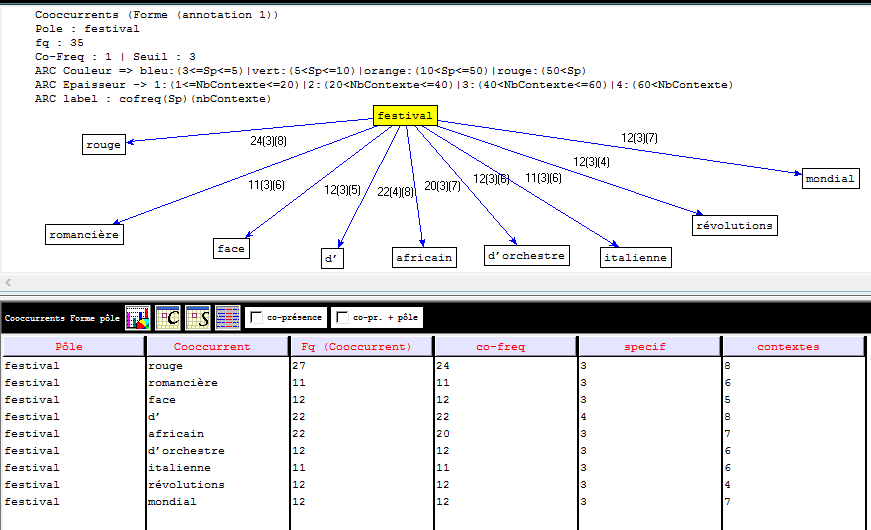Image resolution: width=871 pixels, height=530 pixels.
Task: Select 'mondial' in the Cooccurrent column
Action: pyautogui.click(x=172, y=502)
